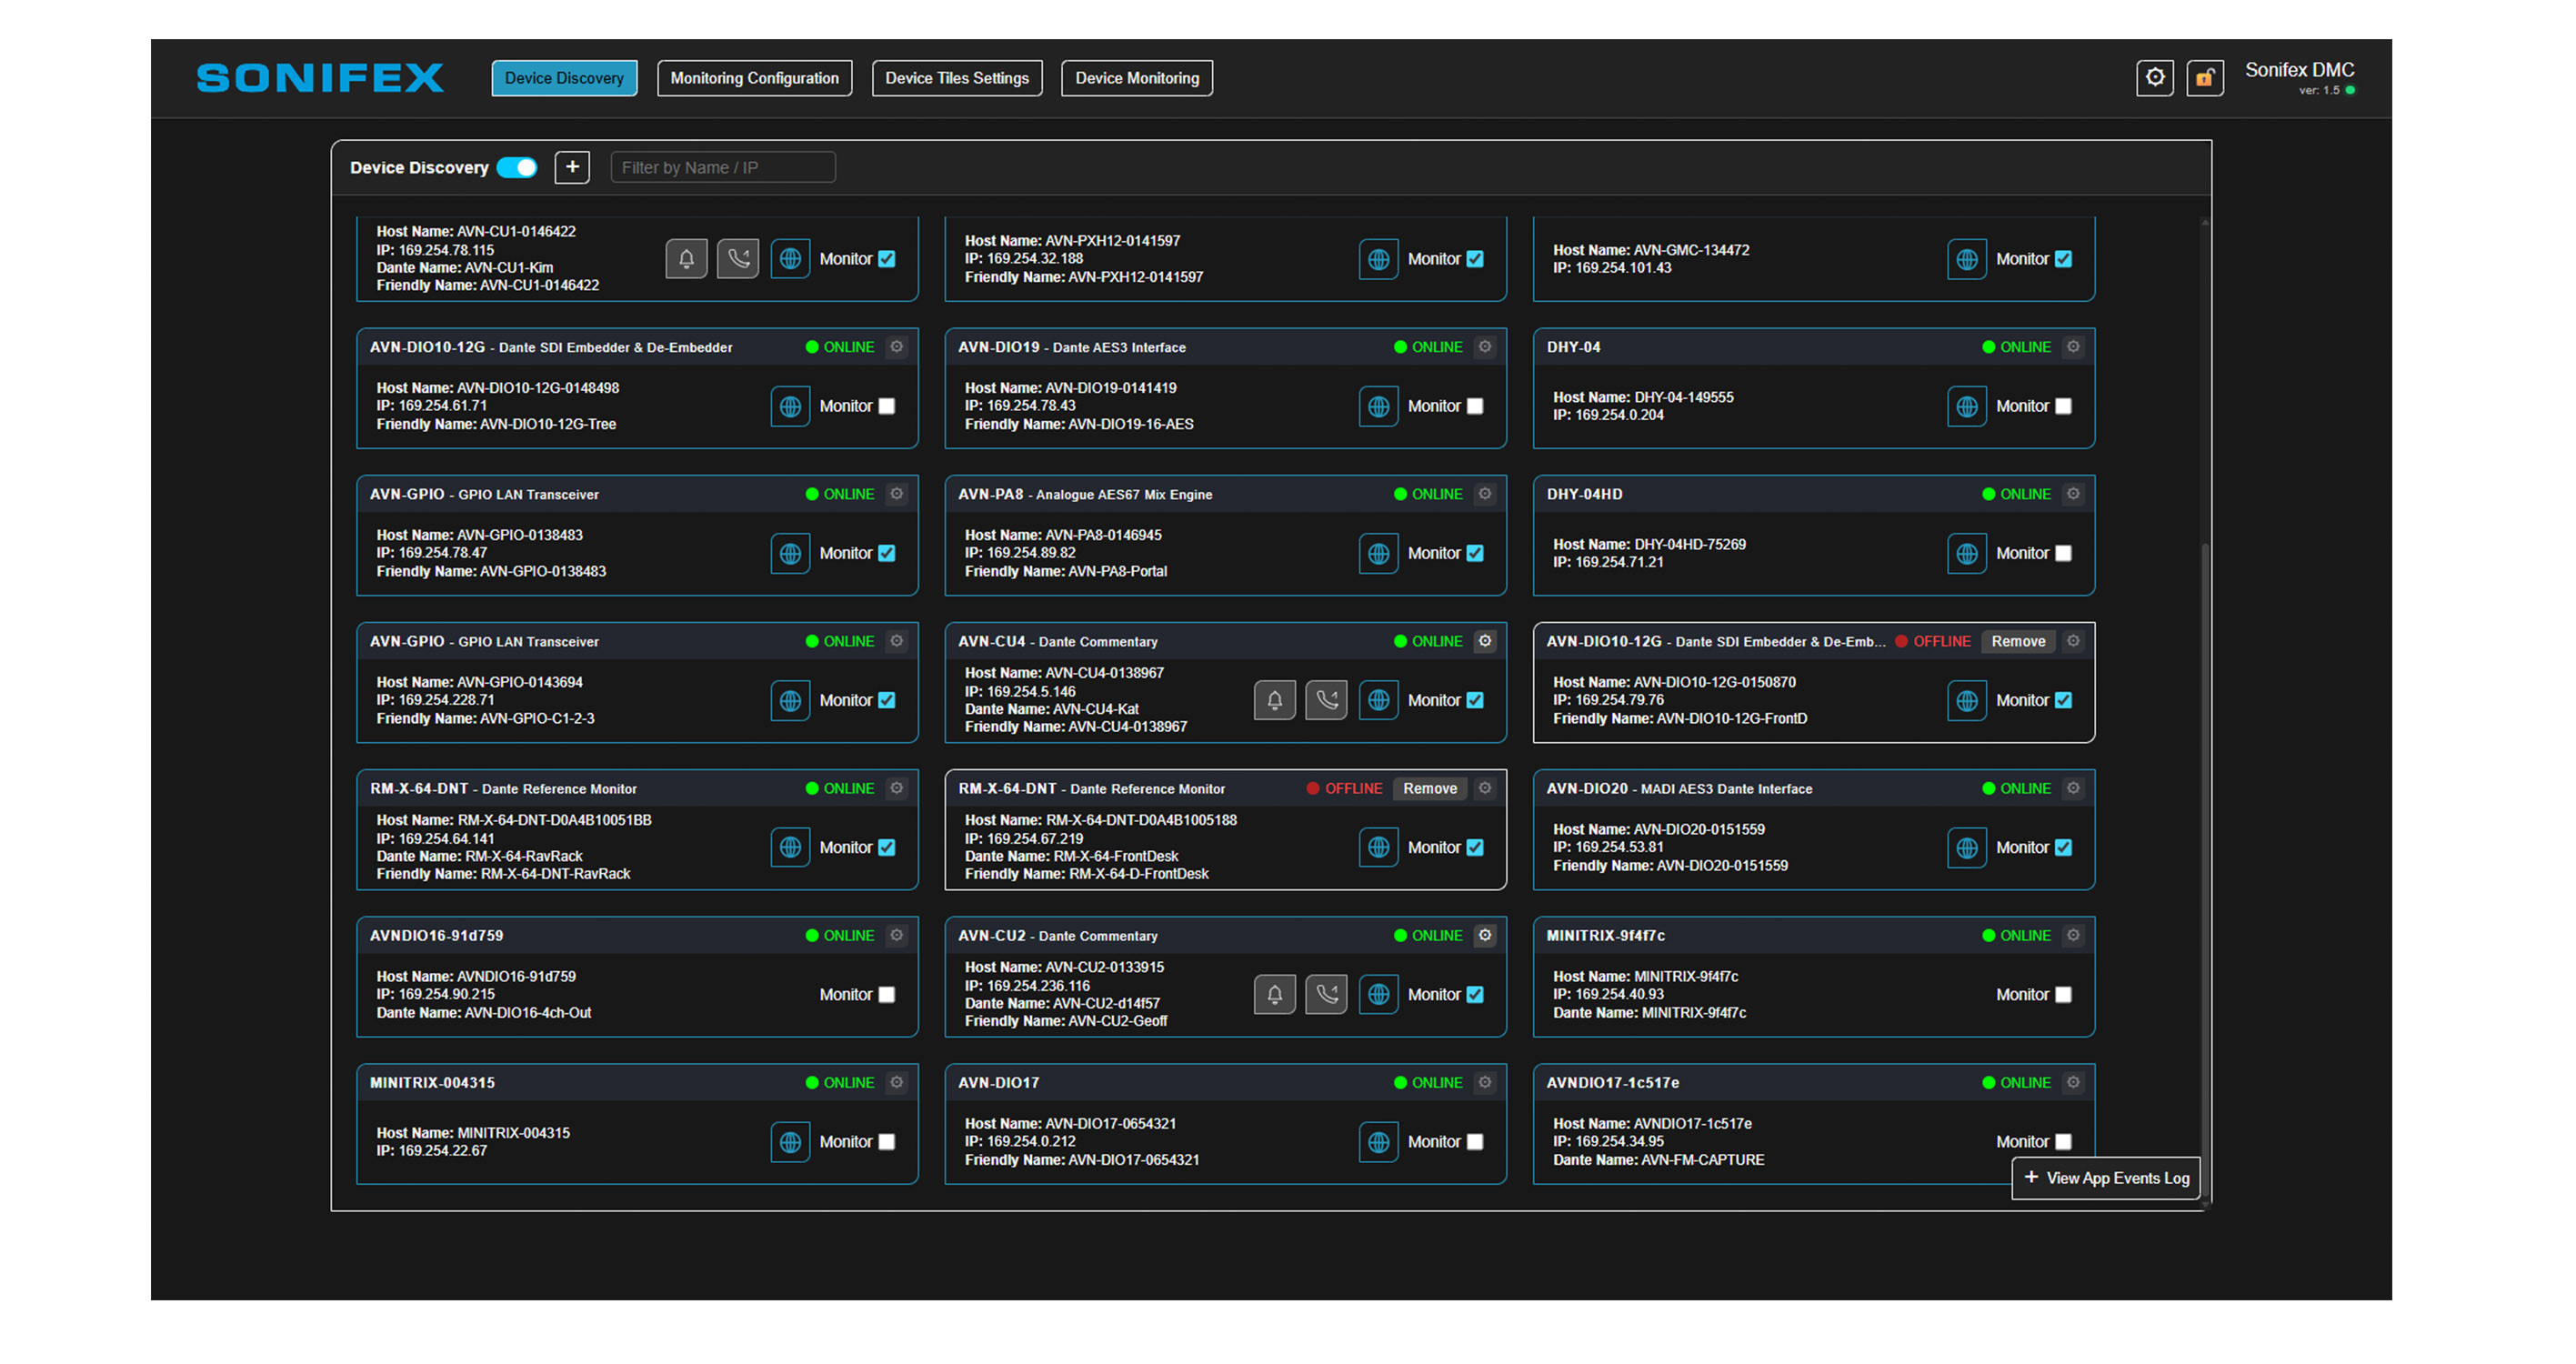Remove offline RM-X-64-DNT FrontDesk device
This screenshot has height=1364, width=2576.
click(1429, 788)
